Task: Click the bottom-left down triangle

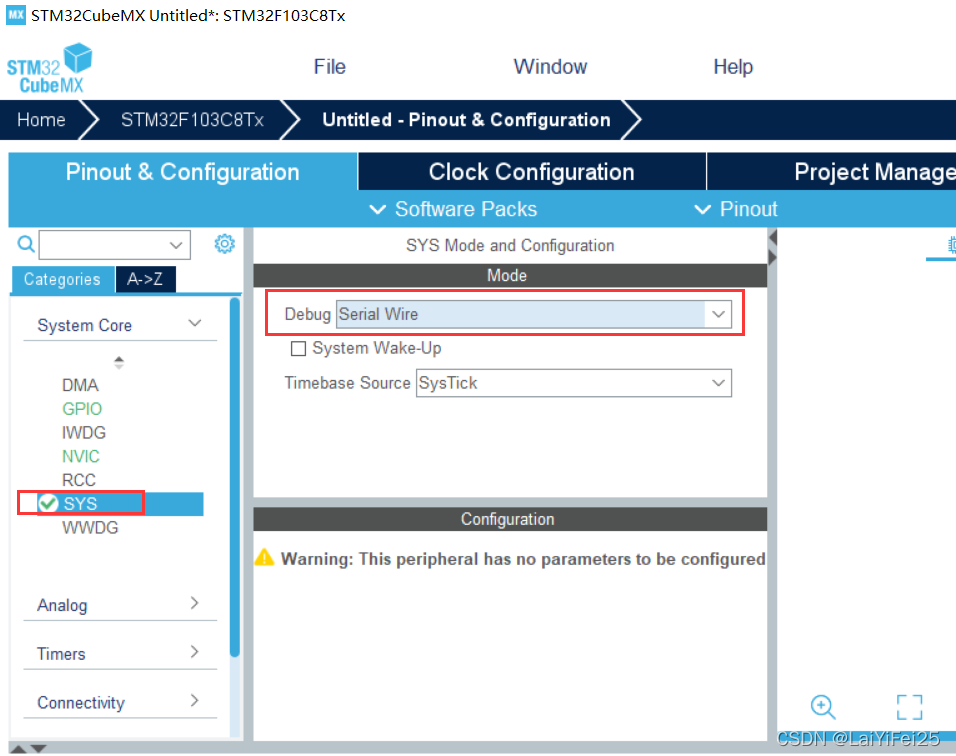Action: 38,749
